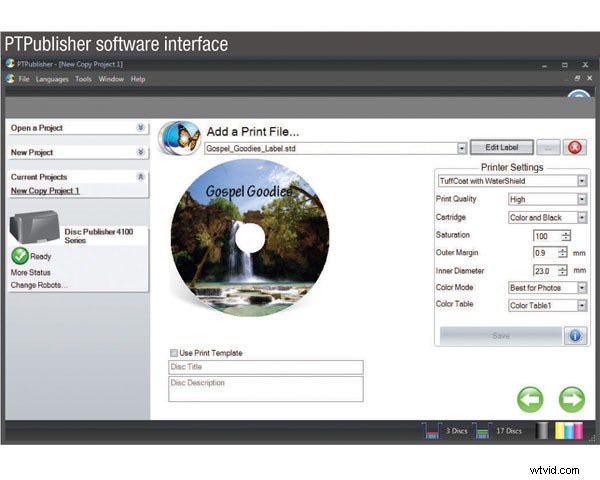The height and width of the screenshot is (480, 600).
Task: Click the 17 Discs bin icon
Action: 482,431
